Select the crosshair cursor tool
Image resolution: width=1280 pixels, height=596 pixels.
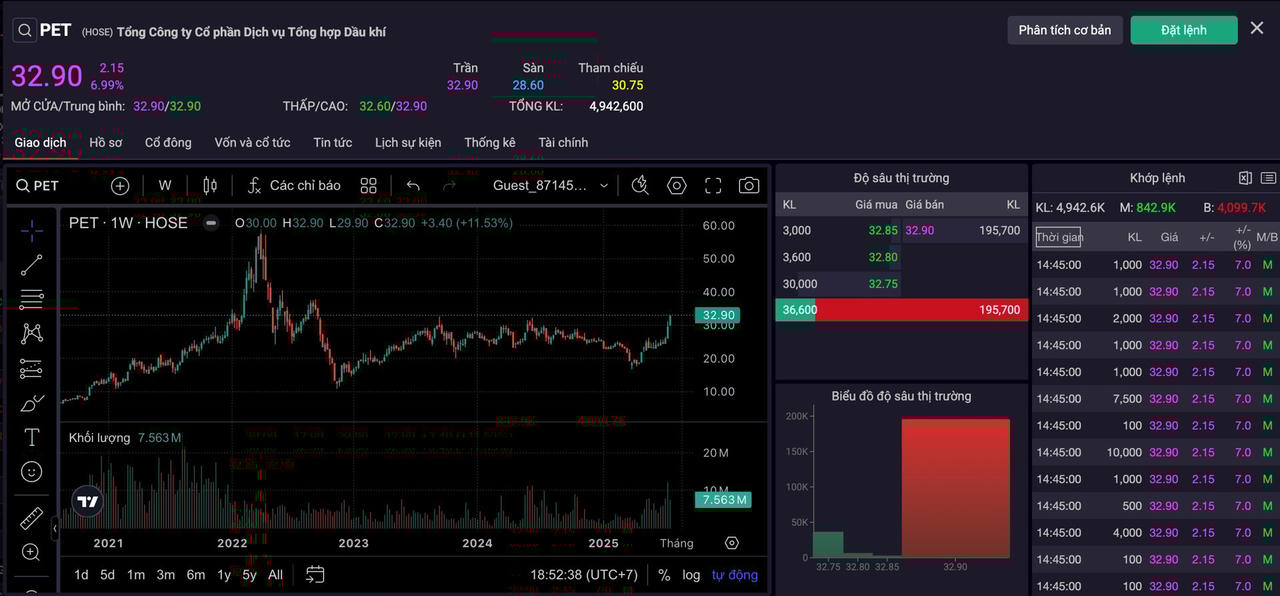pyautogui.click(x=31, y=230)
